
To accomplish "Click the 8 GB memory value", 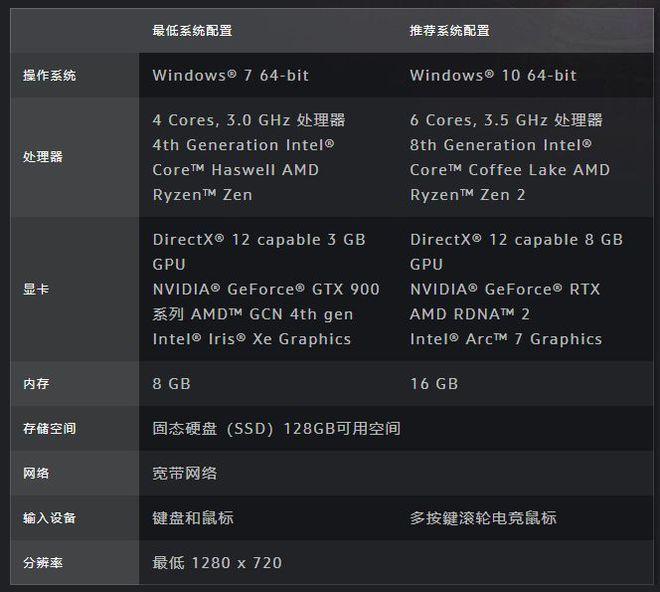I will (172, 384).
